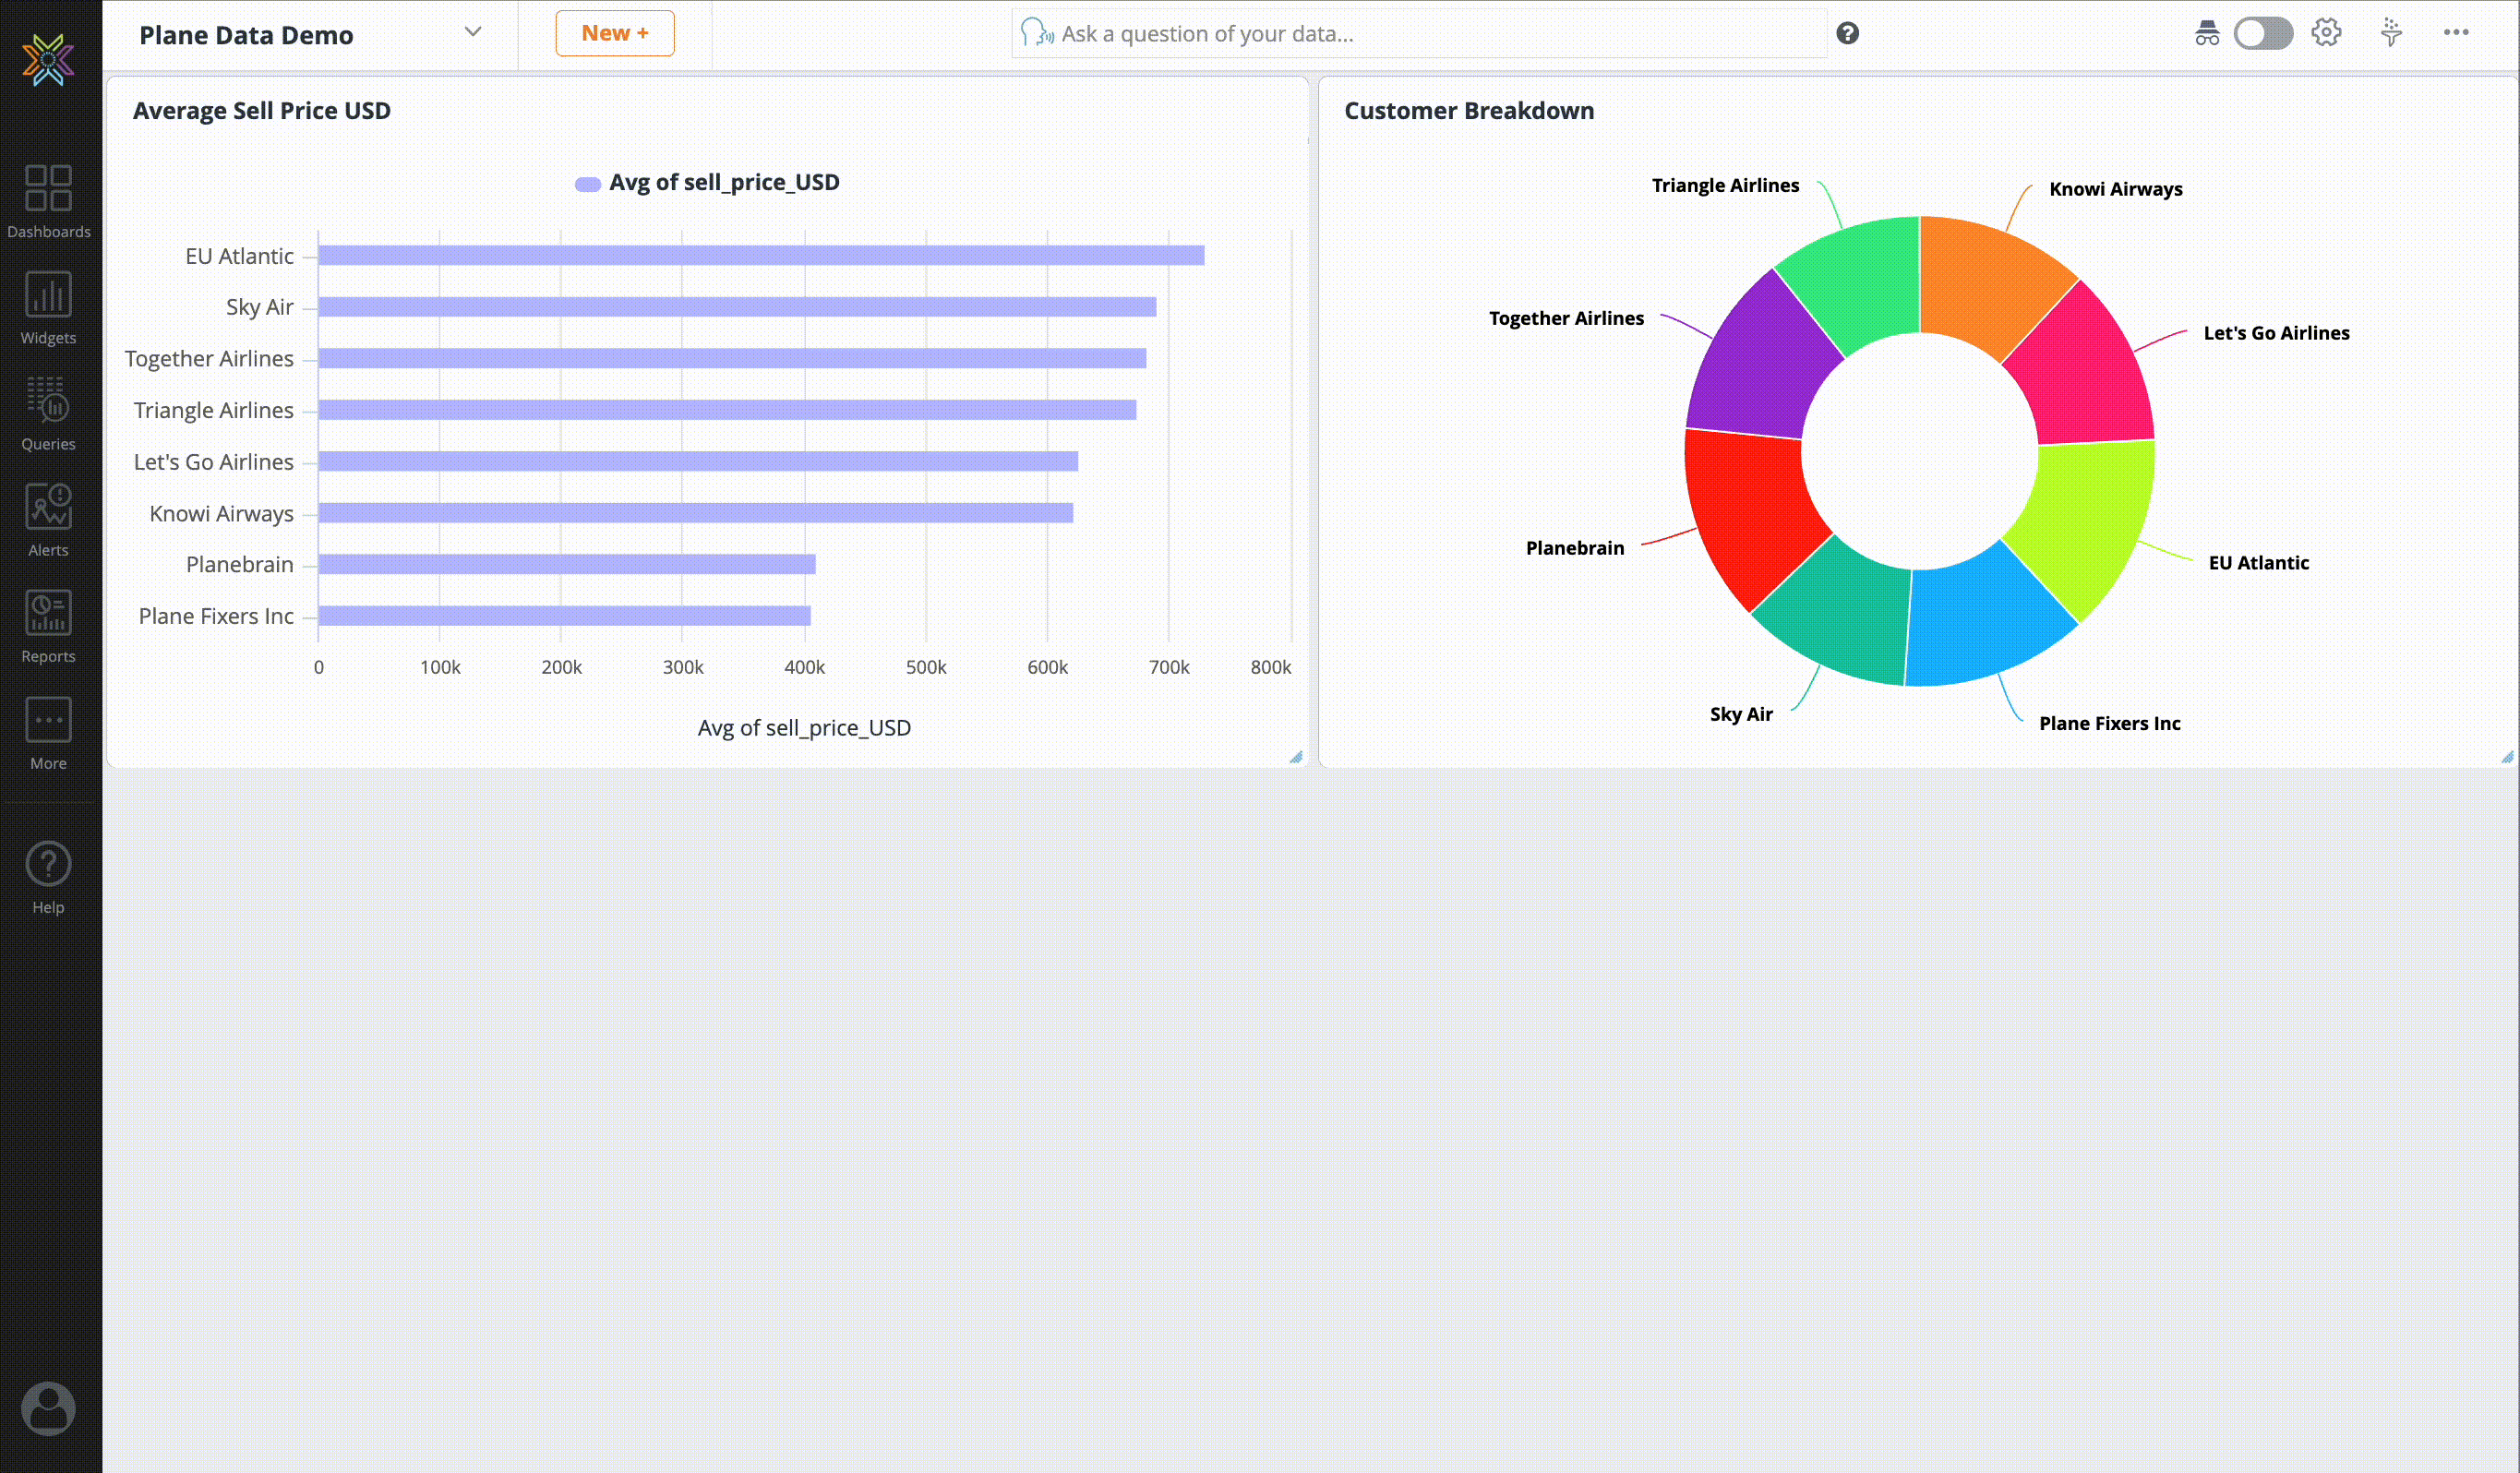Click the Knowi logo icon

tap(48, 59)
